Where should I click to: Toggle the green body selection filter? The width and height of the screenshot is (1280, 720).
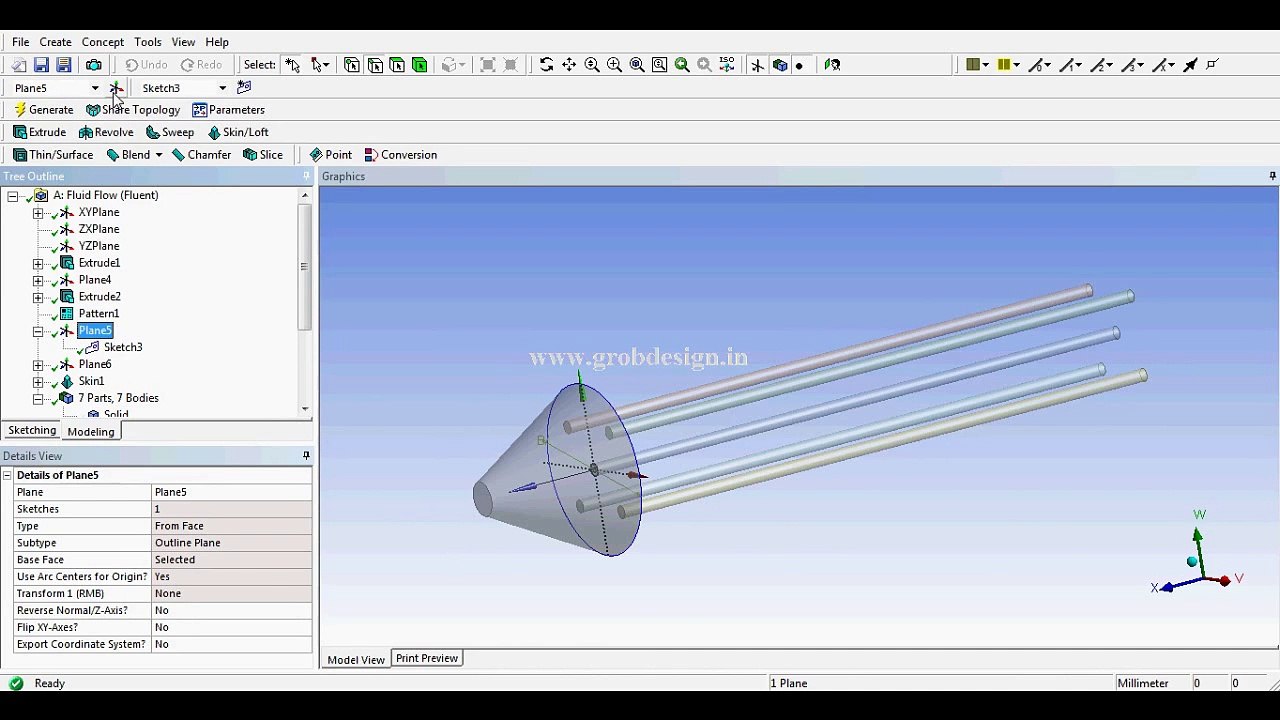click(420, 65)
